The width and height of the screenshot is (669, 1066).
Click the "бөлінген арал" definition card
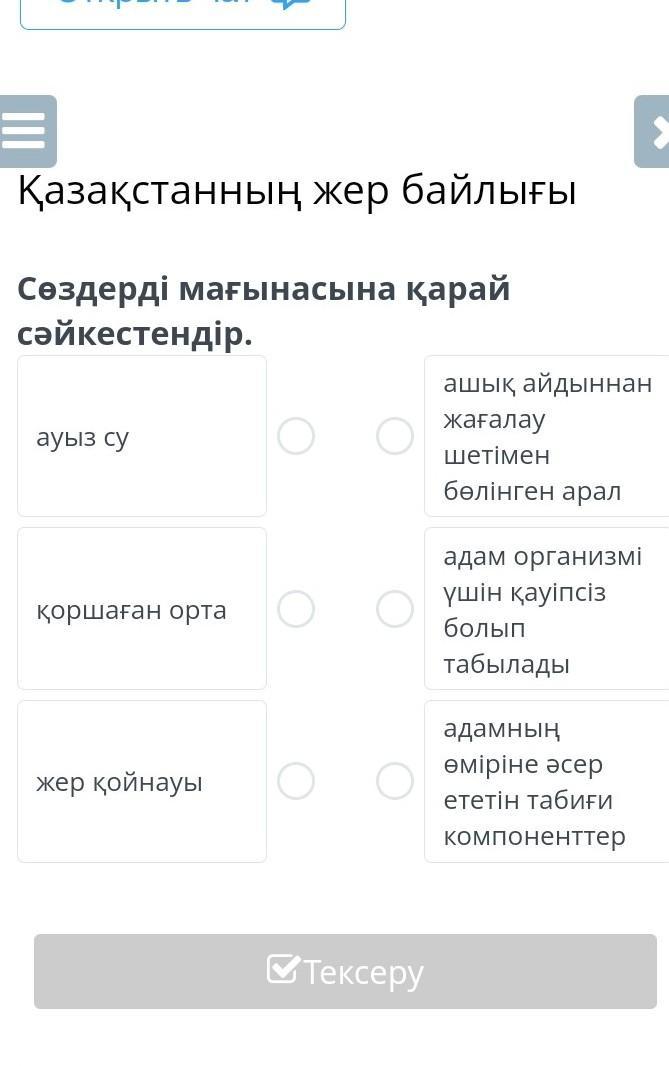(x=546, y=436)
